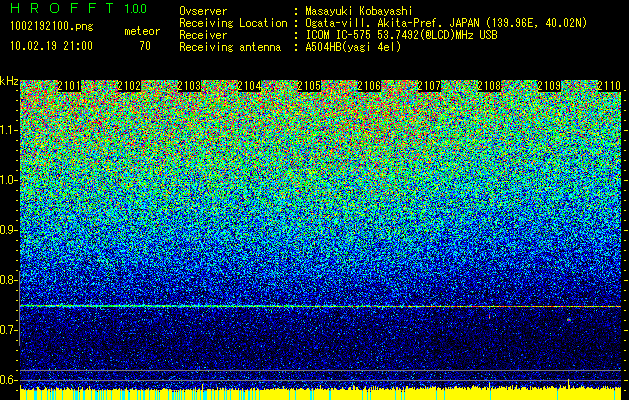This screenshot has width=629, height=400.
Task: Click the kHz axis unit label
Action: click(x=9, y=81)
